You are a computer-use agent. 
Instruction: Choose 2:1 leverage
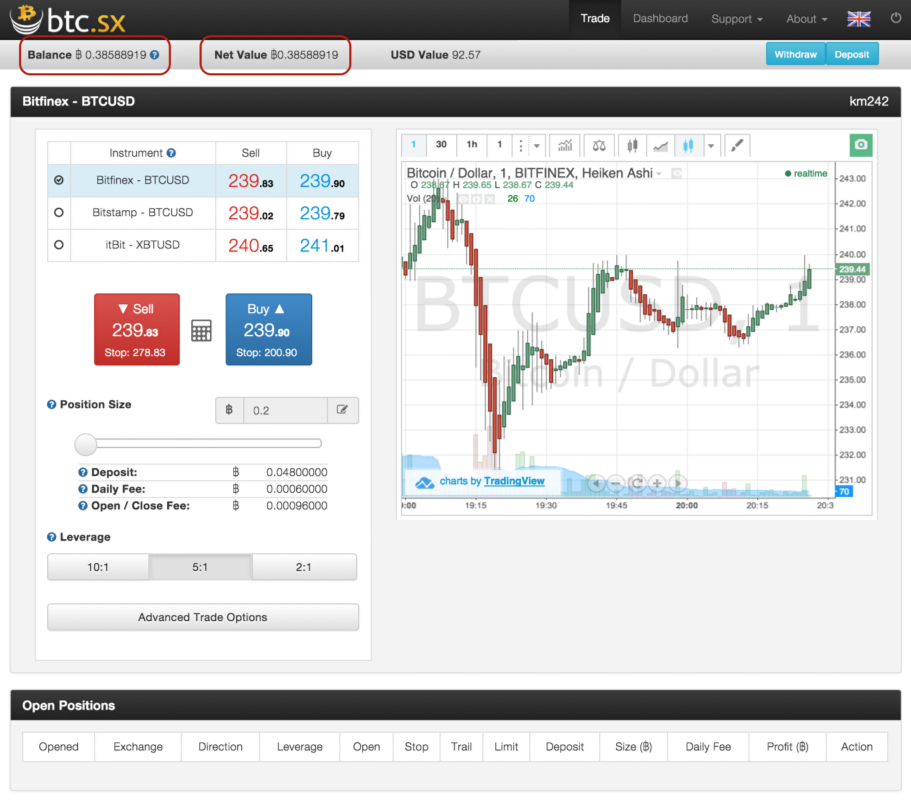click(x=304, y=567)
